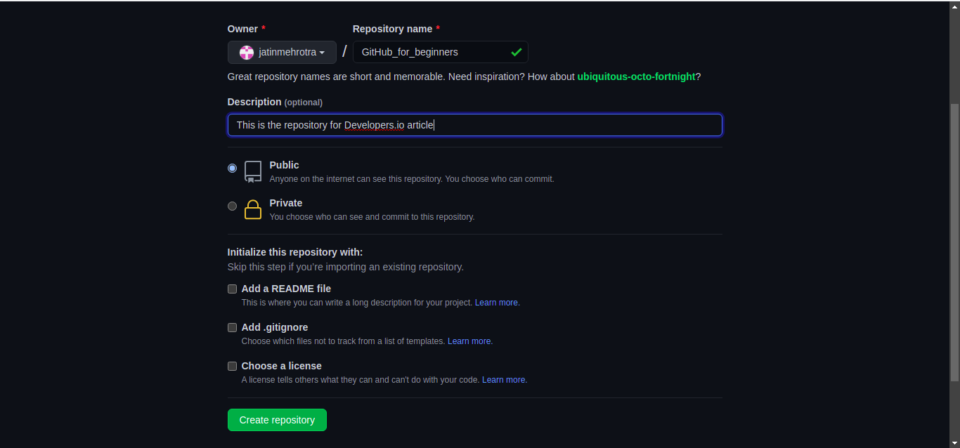Click the 'Repository name' field label
This screenshot has width=960, height=448.
pyautogui.click(x=392, y=29)
